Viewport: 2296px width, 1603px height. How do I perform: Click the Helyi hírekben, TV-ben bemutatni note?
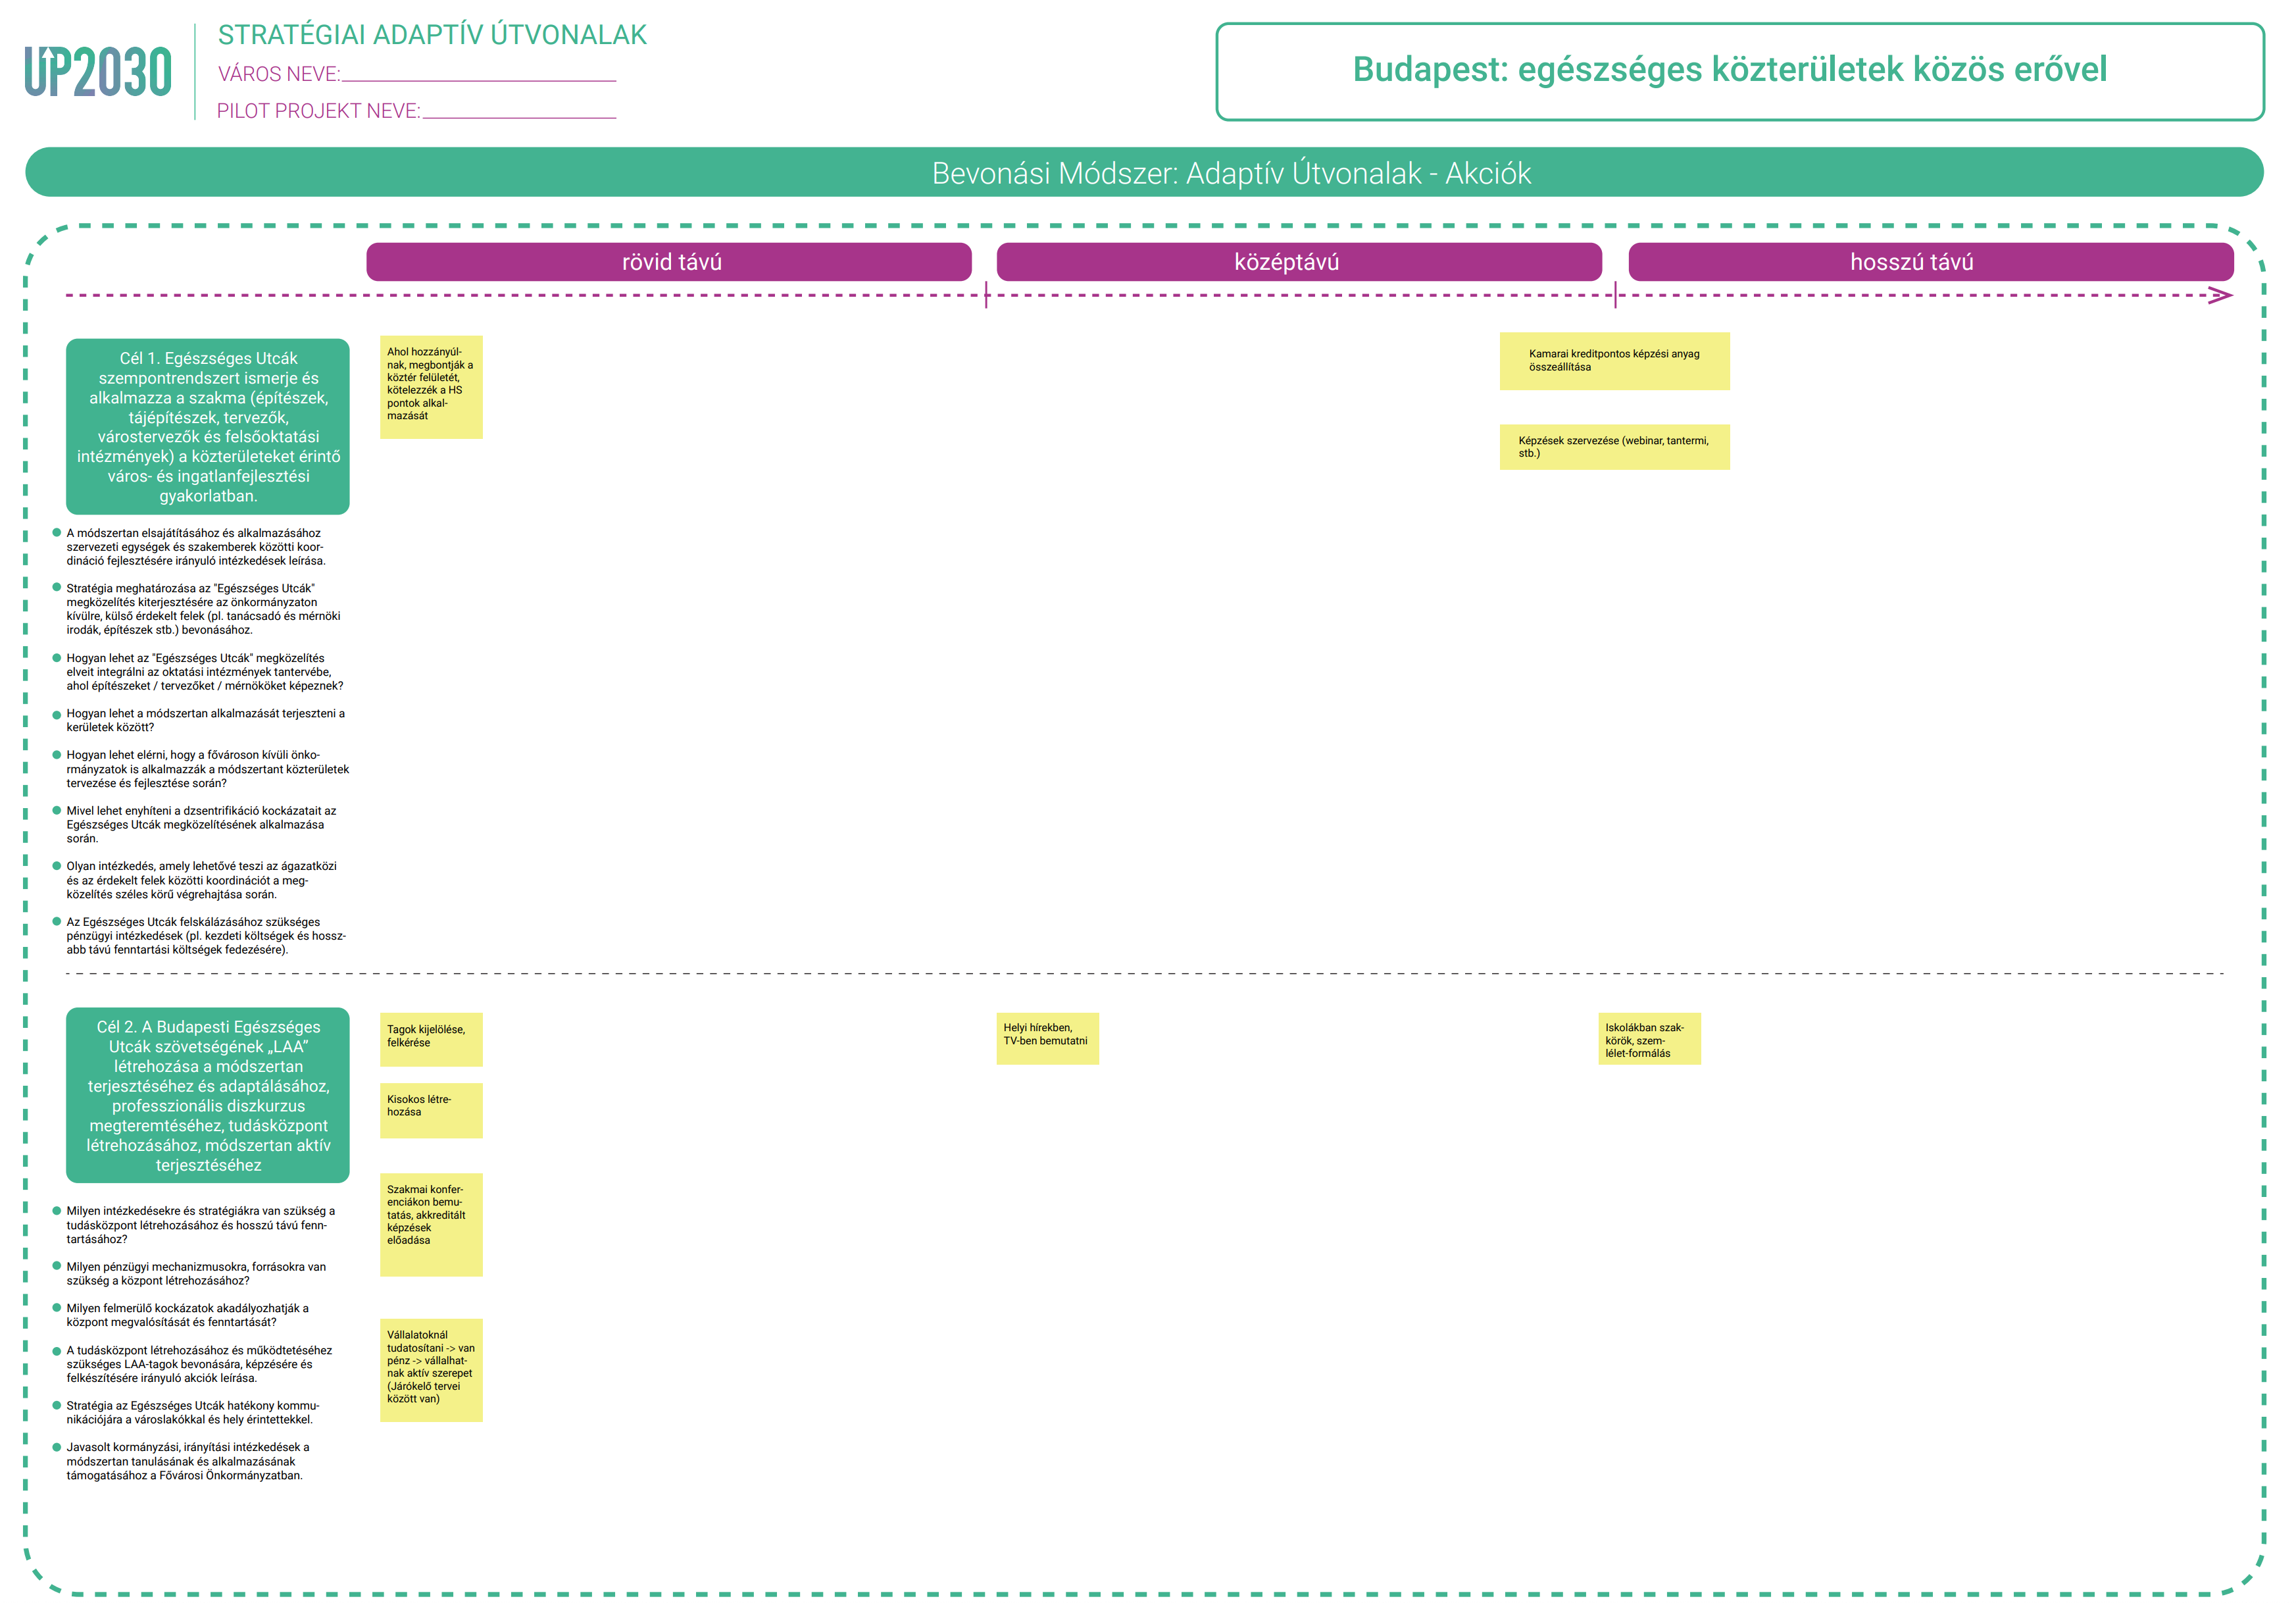pyautogui.click(x=1047, y=1038)
